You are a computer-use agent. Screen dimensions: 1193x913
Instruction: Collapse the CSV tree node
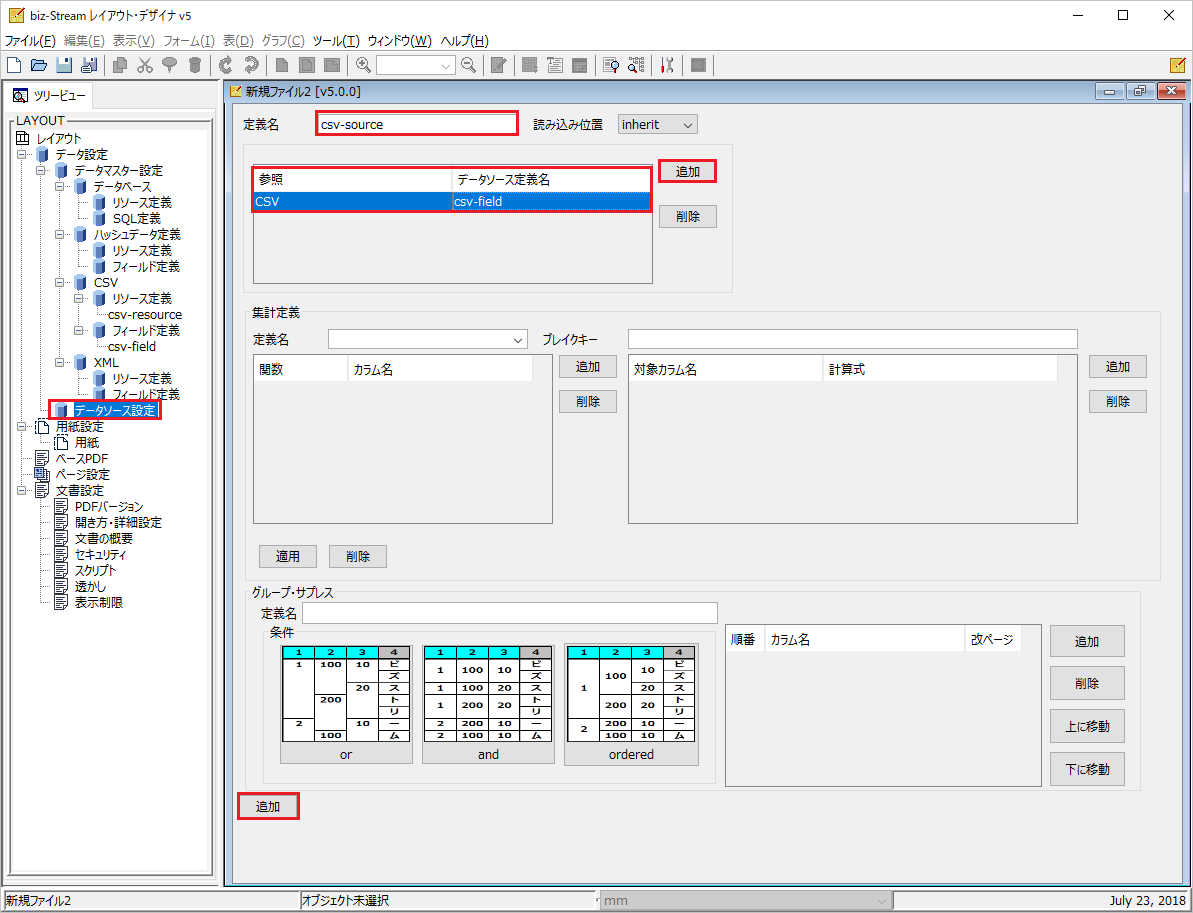(60, 282)
